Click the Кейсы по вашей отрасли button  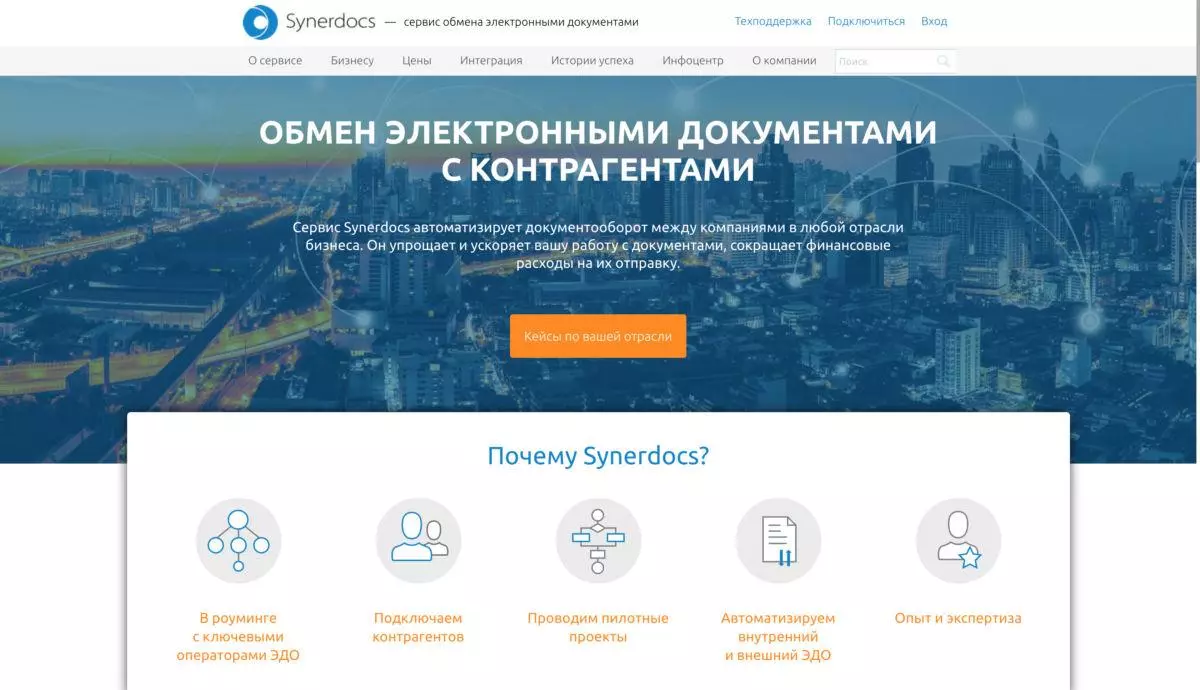point(598,336)
